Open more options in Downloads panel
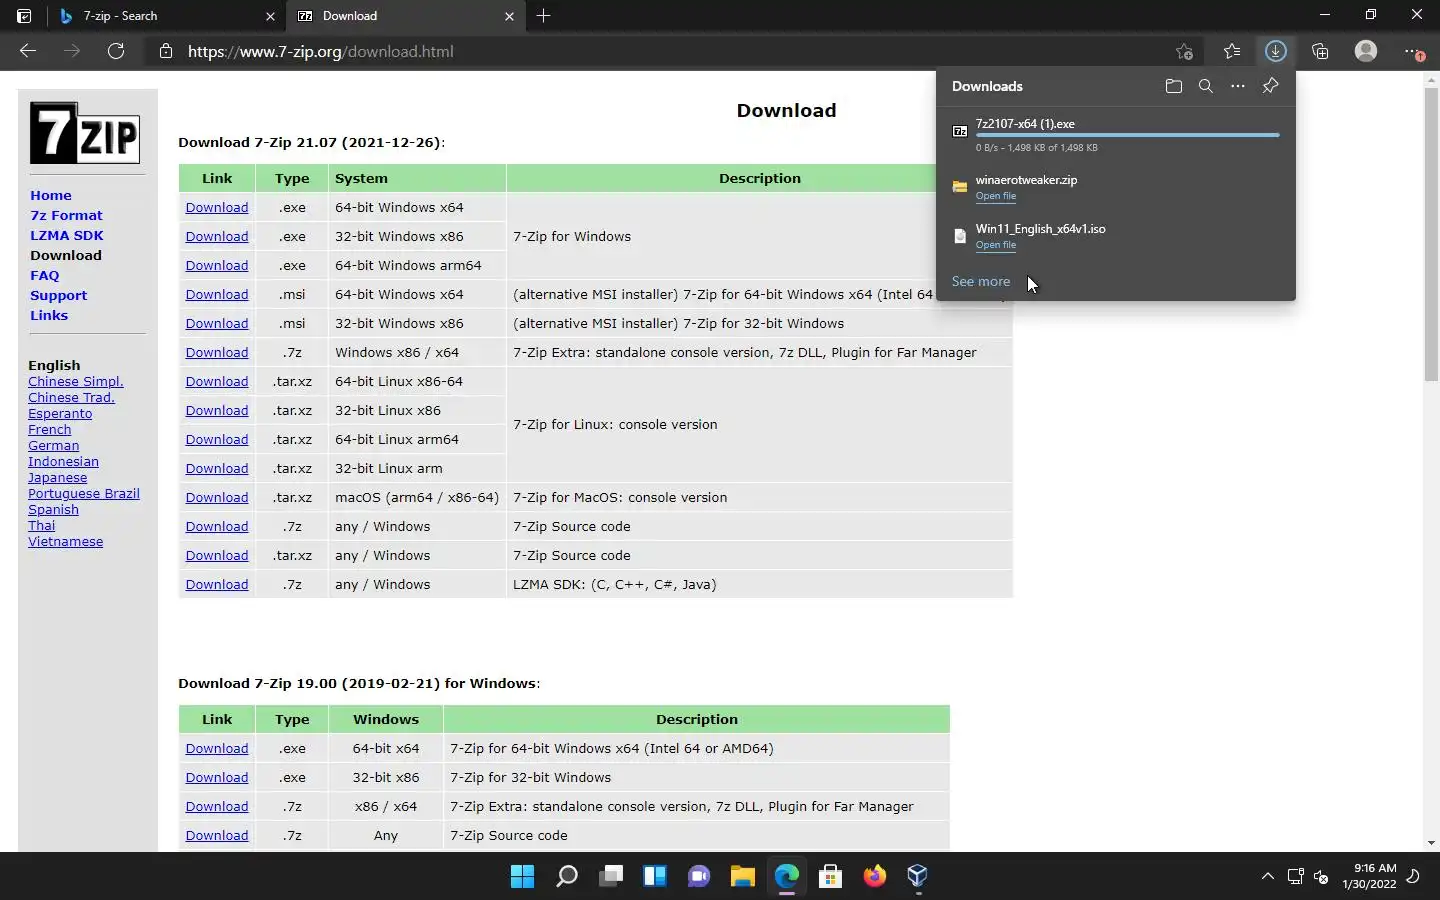1440x900 pixels. point(1238,86)
